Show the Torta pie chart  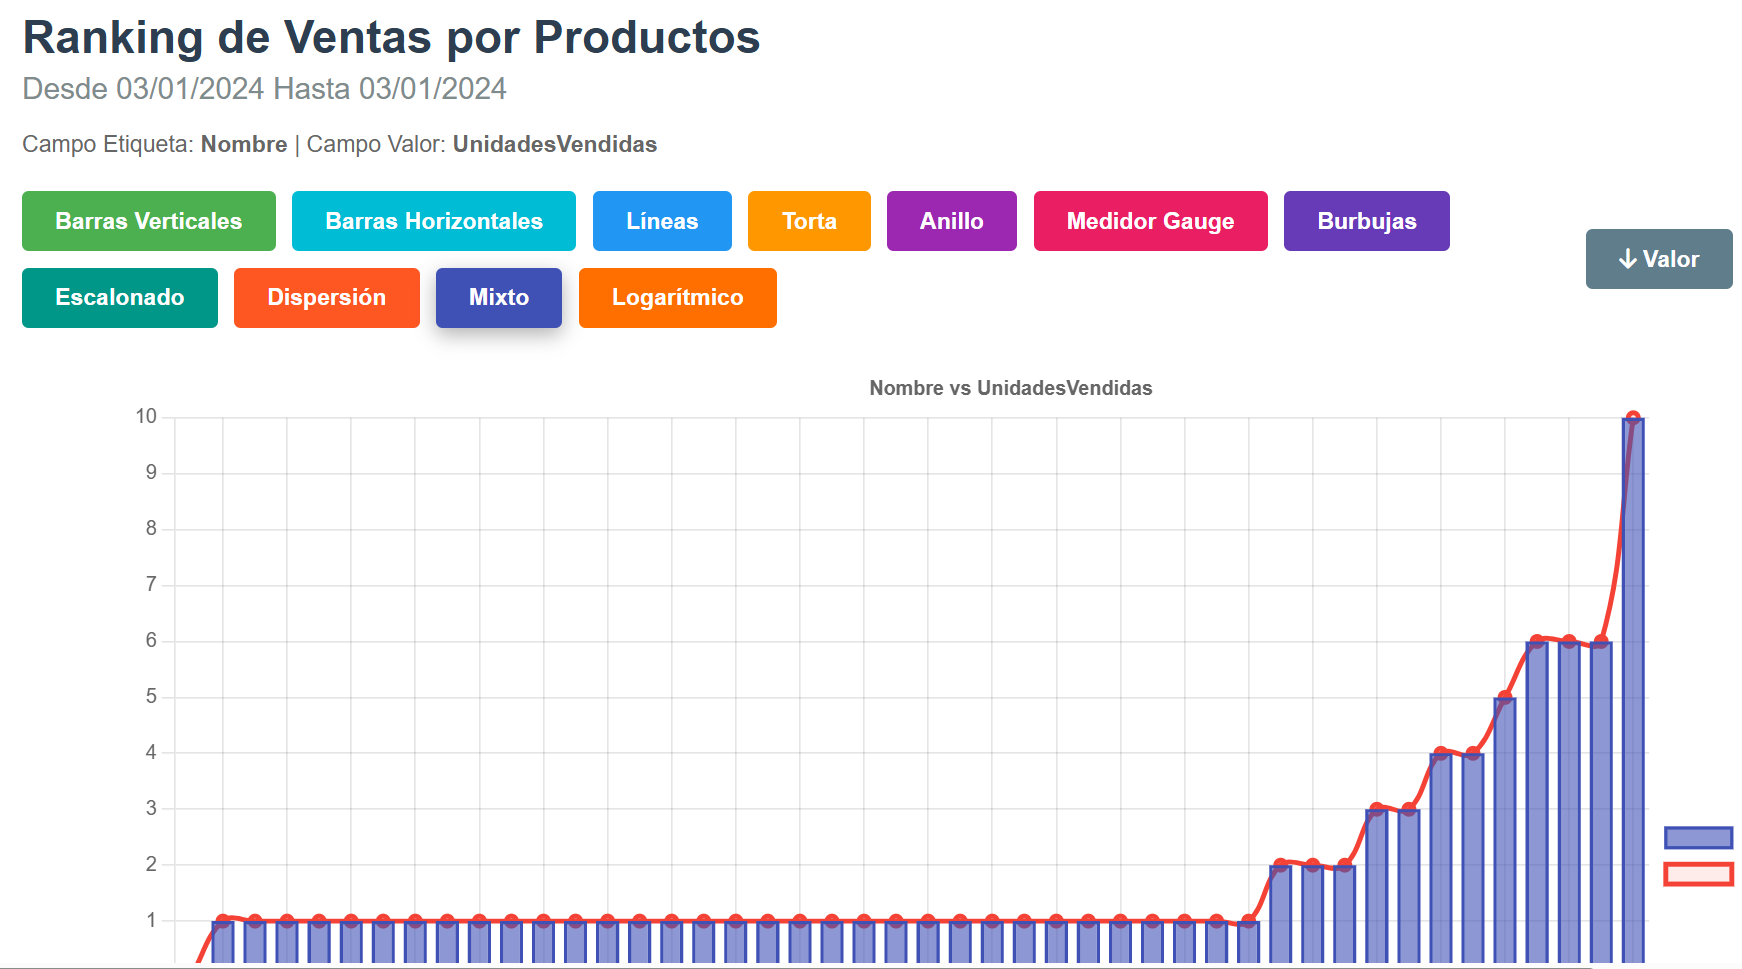[x=808, y=221]
